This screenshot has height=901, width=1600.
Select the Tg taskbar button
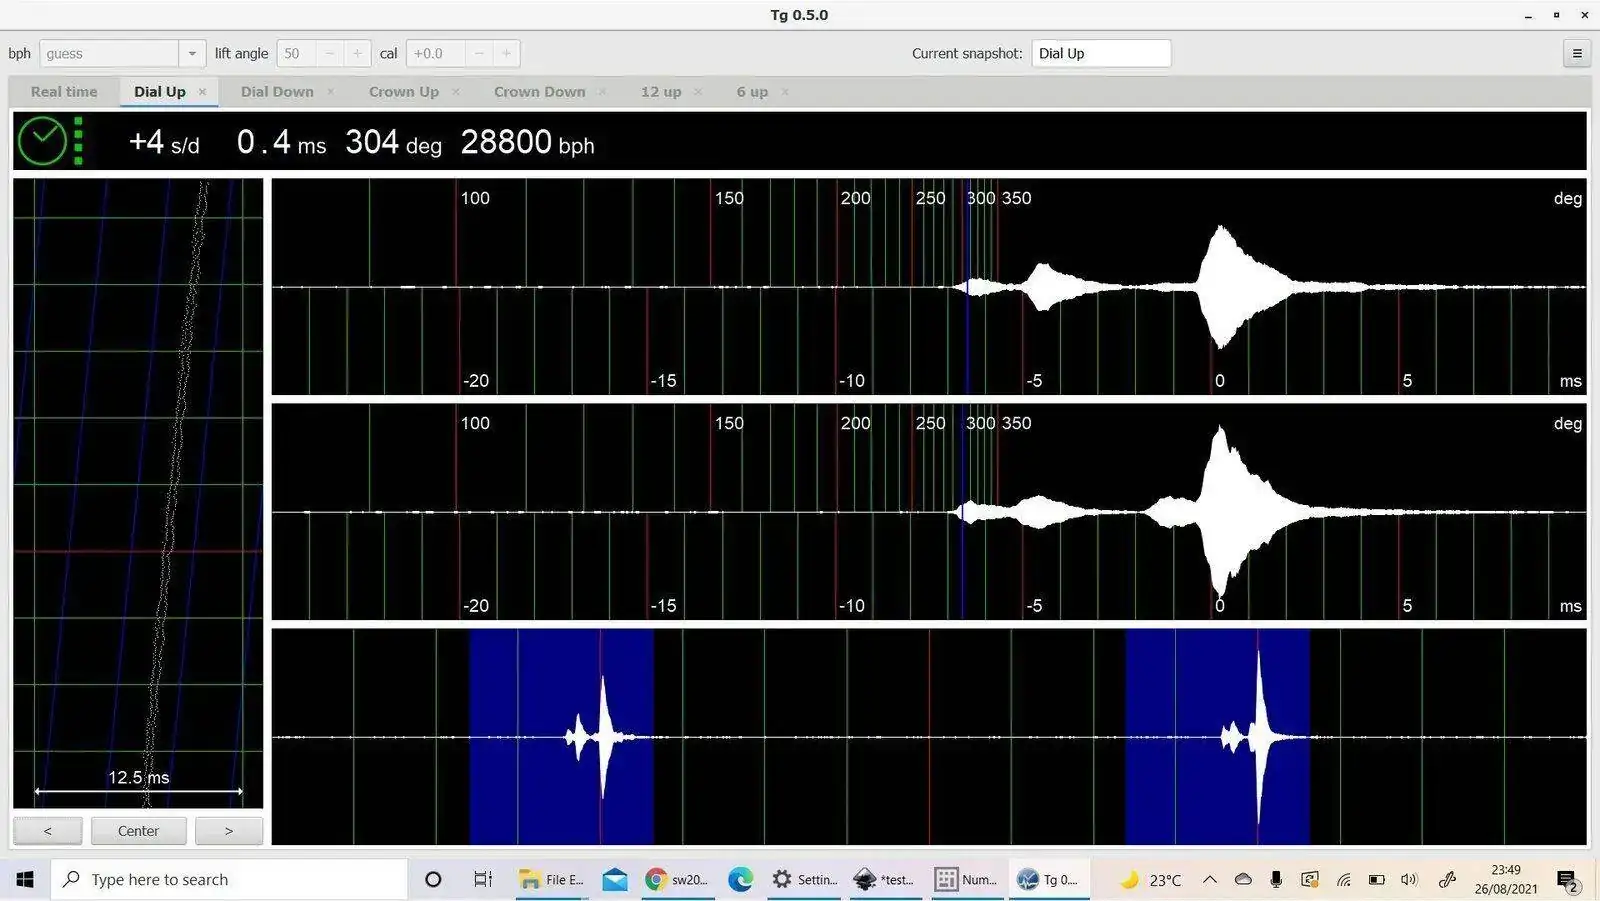tap(1047, 879)
